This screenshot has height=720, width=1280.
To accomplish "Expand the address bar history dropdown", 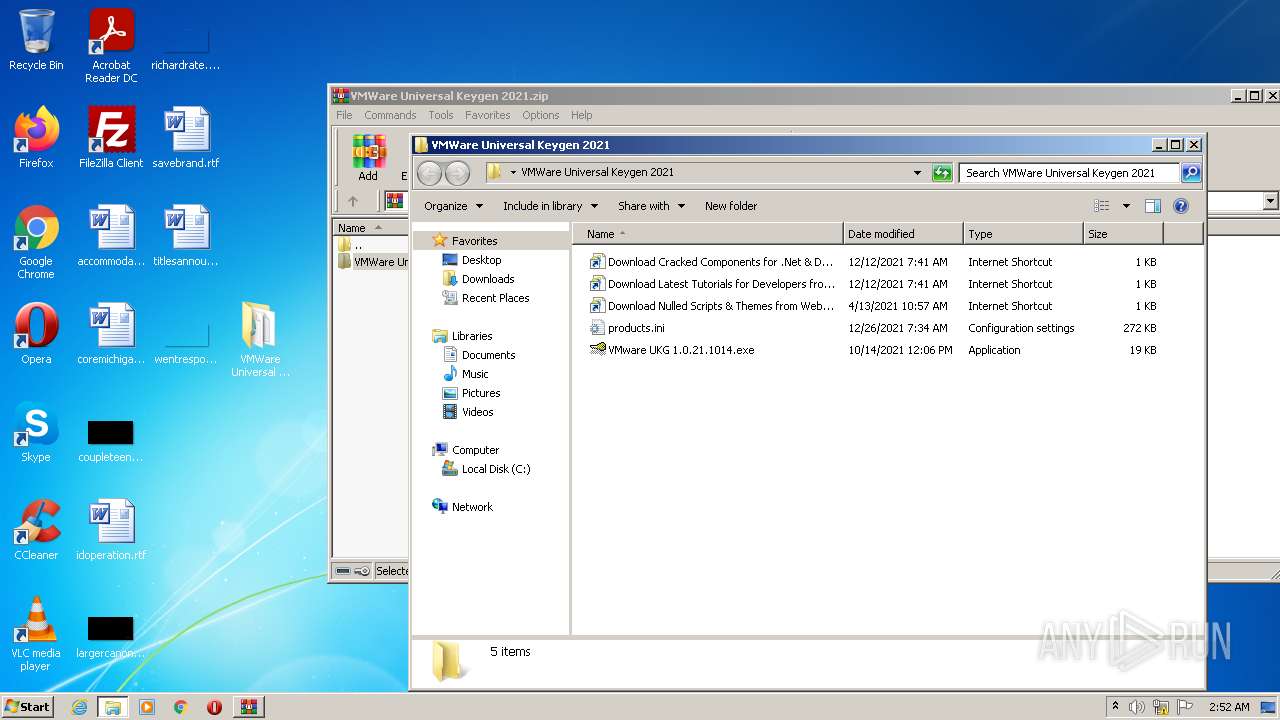I will 917,173.
